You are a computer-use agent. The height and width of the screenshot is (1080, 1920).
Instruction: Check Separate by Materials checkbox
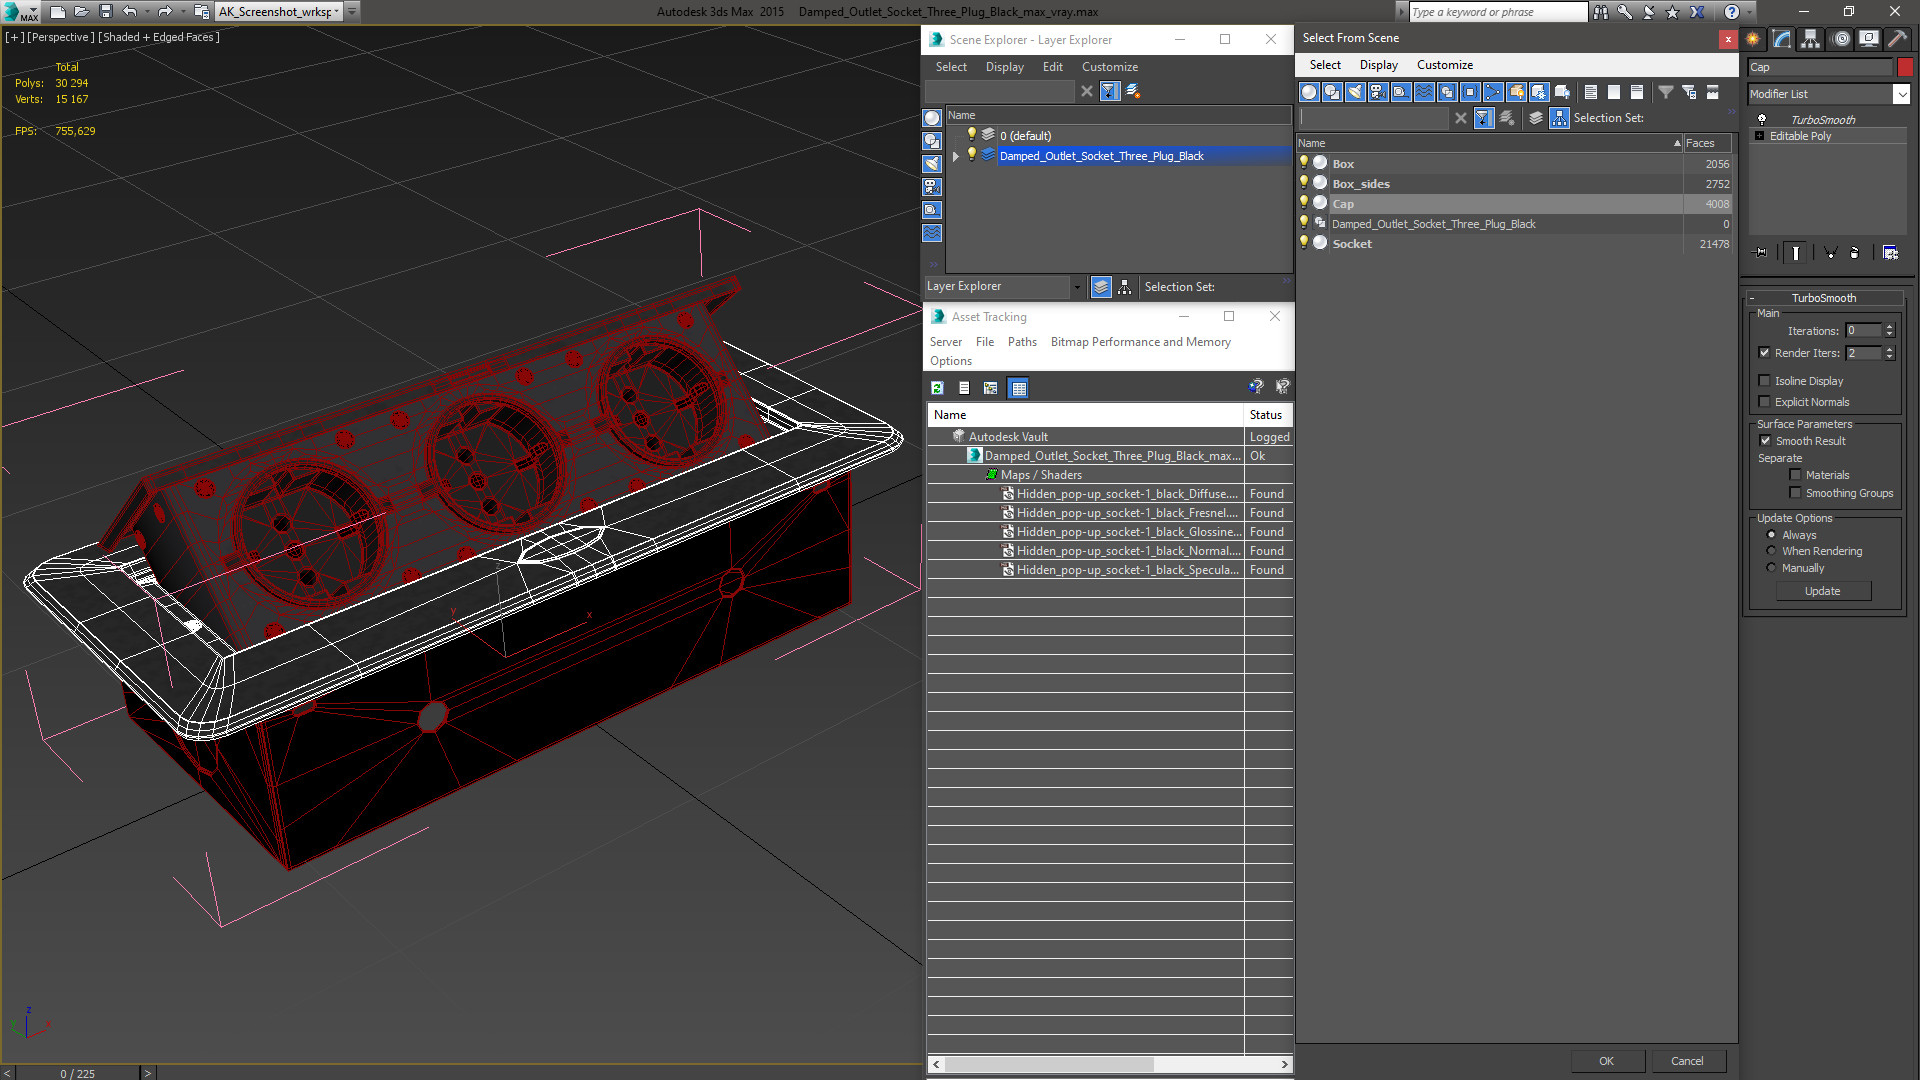click(1796, 475)
